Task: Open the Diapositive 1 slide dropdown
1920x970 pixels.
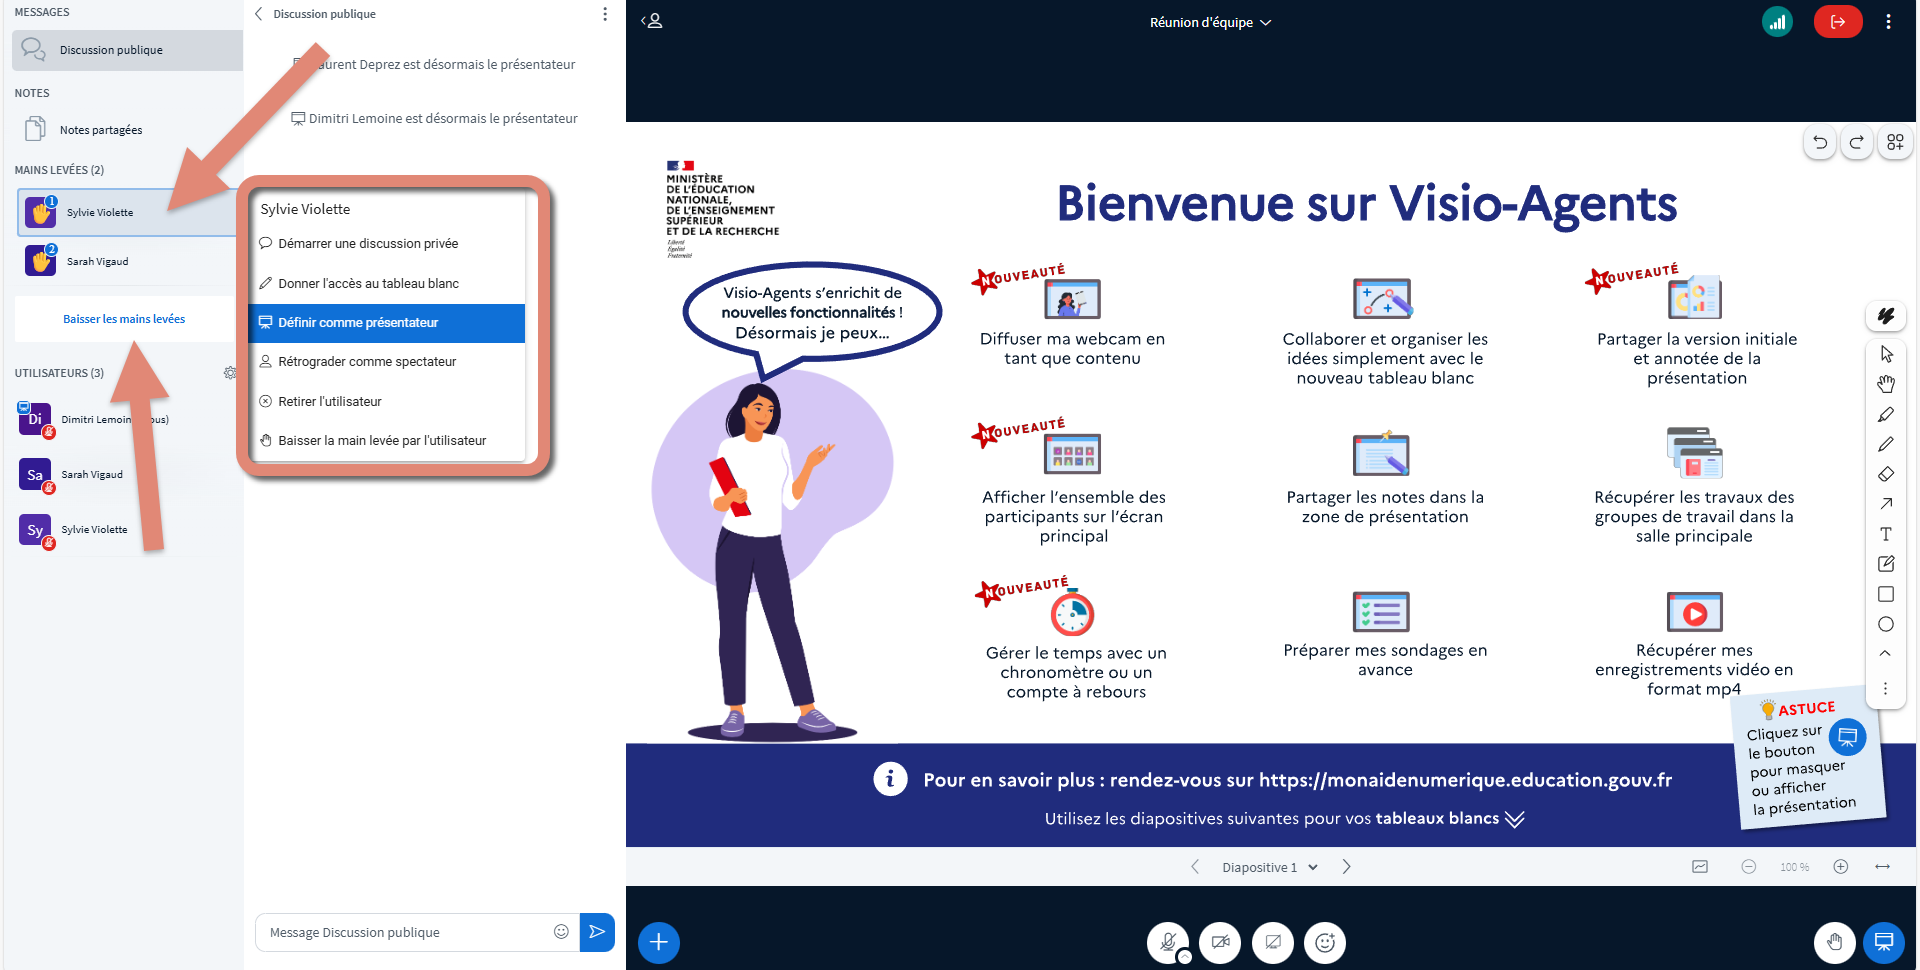Action: click(1270, 867)
